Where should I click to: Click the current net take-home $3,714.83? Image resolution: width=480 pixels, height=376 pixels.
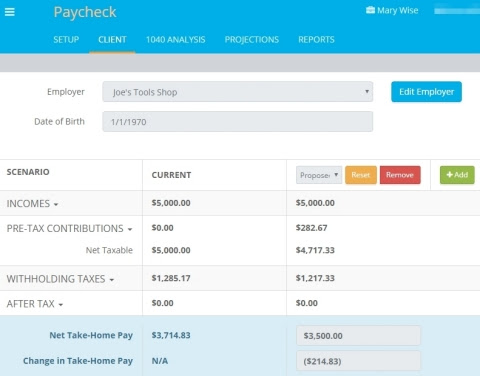coord(171,335)
